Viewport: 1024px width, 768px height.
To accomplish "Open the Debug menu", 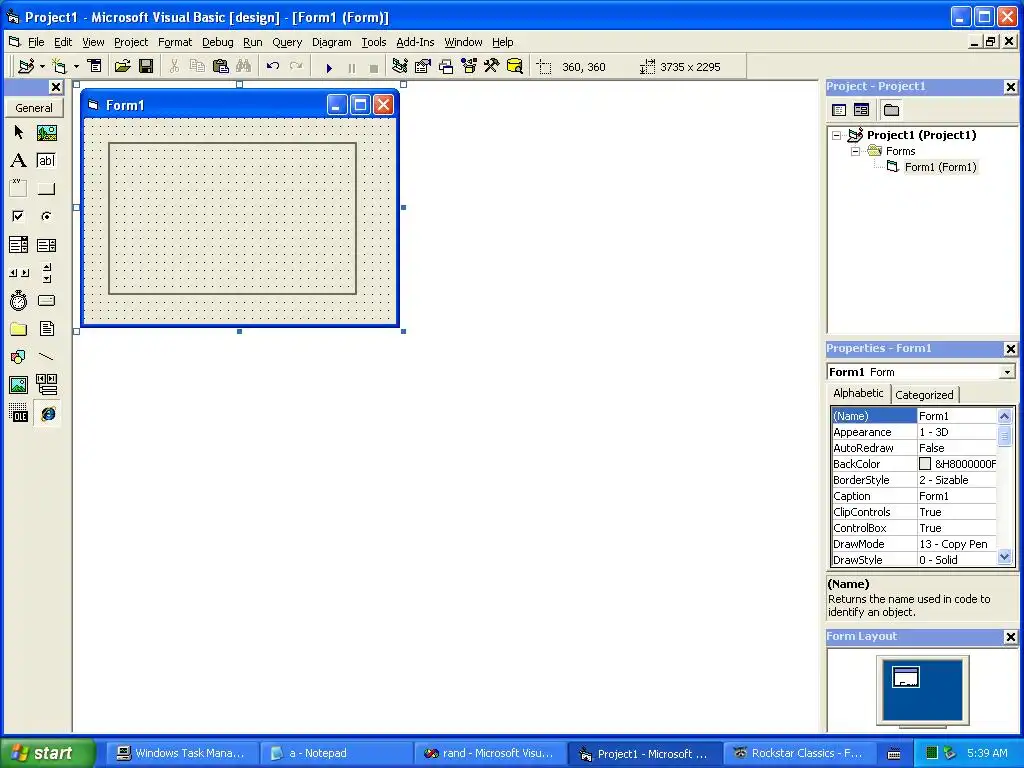I will click(217, 42).
